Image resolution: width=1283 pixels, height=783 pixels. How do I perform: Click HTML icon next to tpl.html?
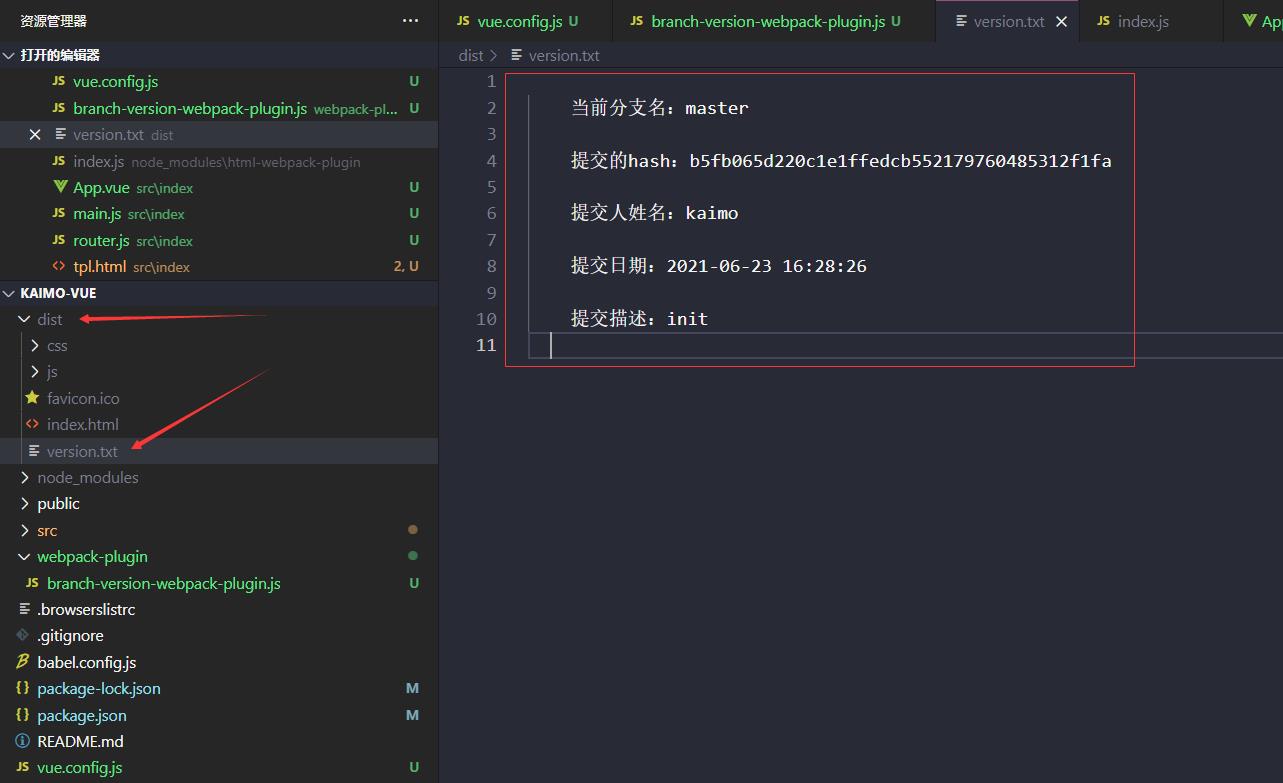point(58,266)
